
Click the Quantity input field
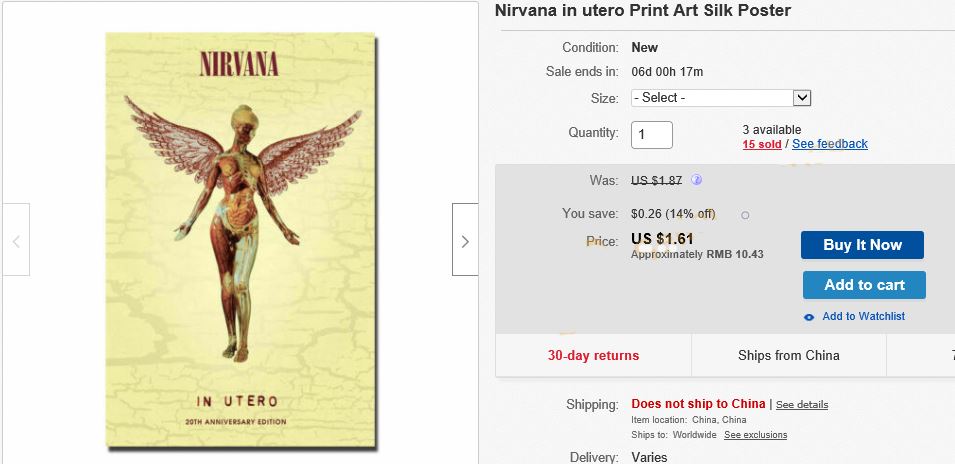click(652, 134)
